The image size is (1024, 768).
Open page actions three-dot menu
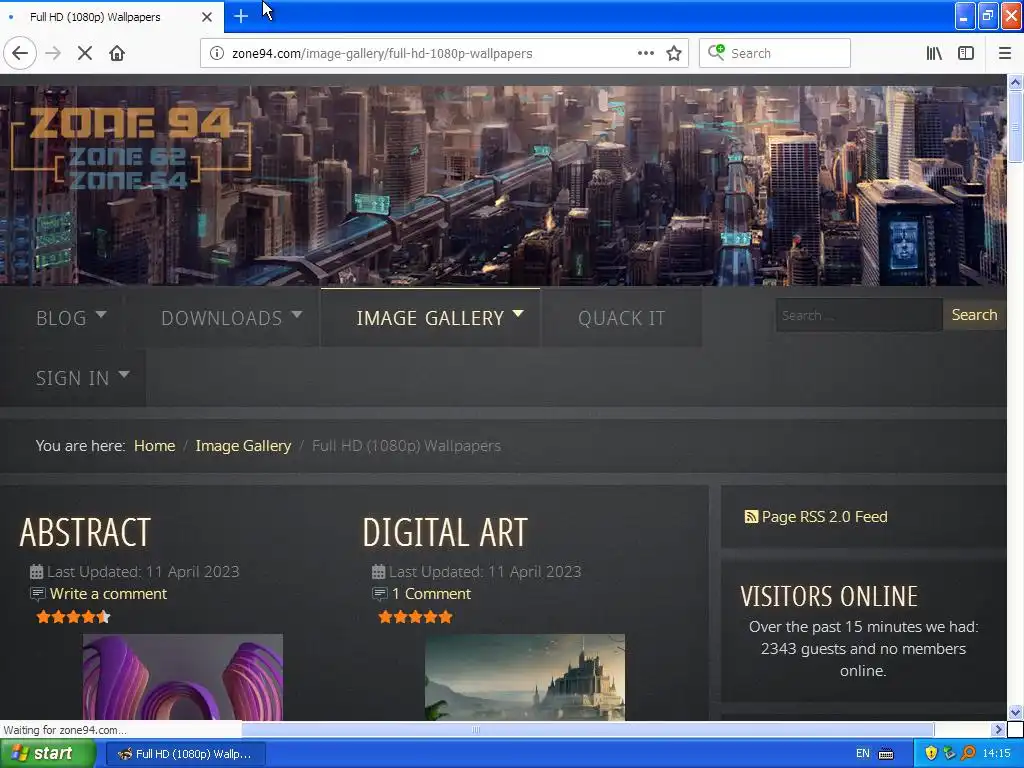pos(645,54)
